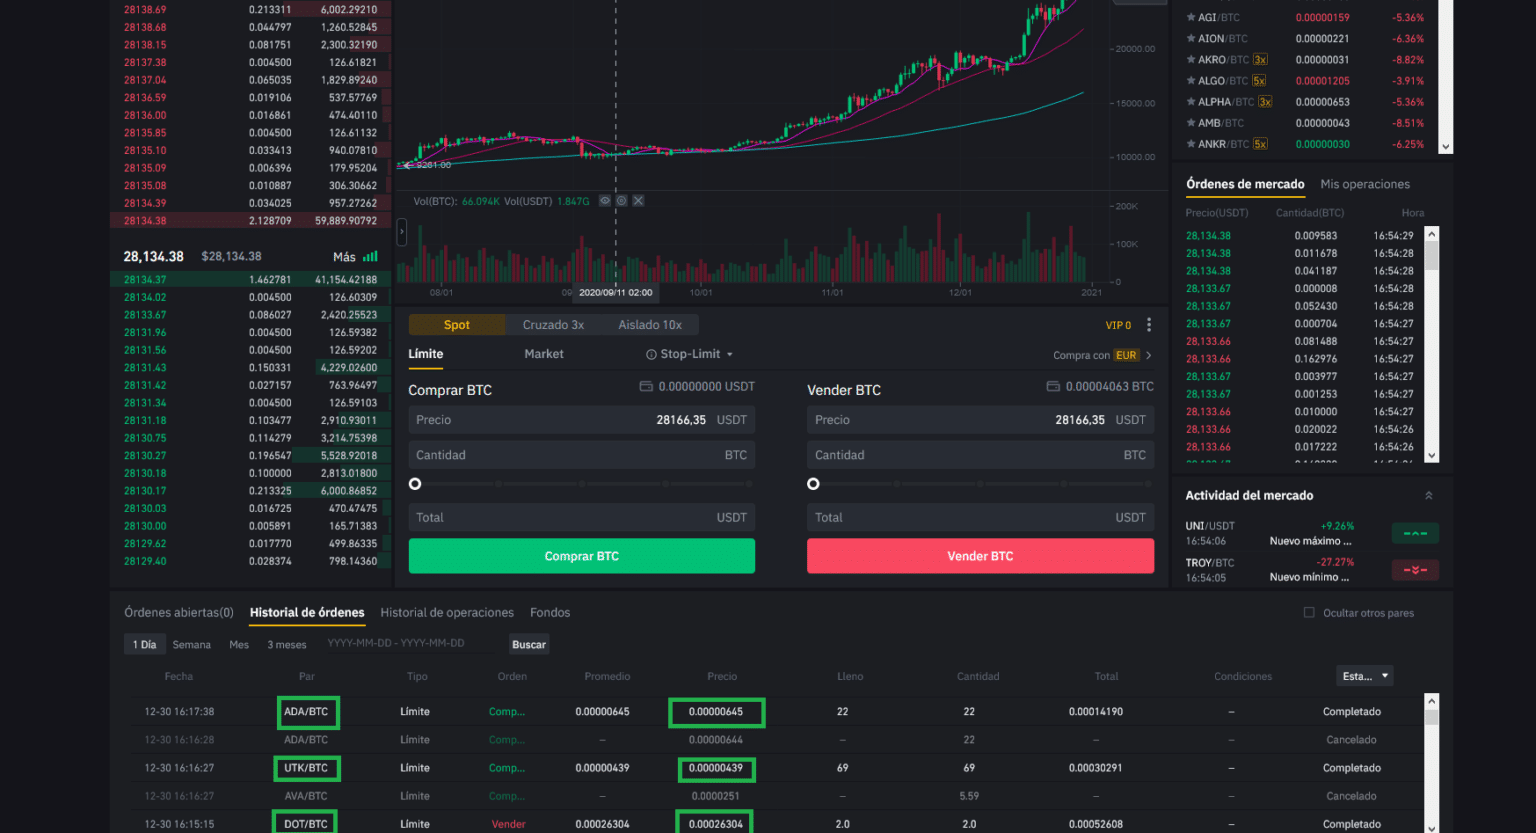Click the red Vender BTC button
Image resolution: width=1536 pixels, height=833 pixels.
(980, 556)
